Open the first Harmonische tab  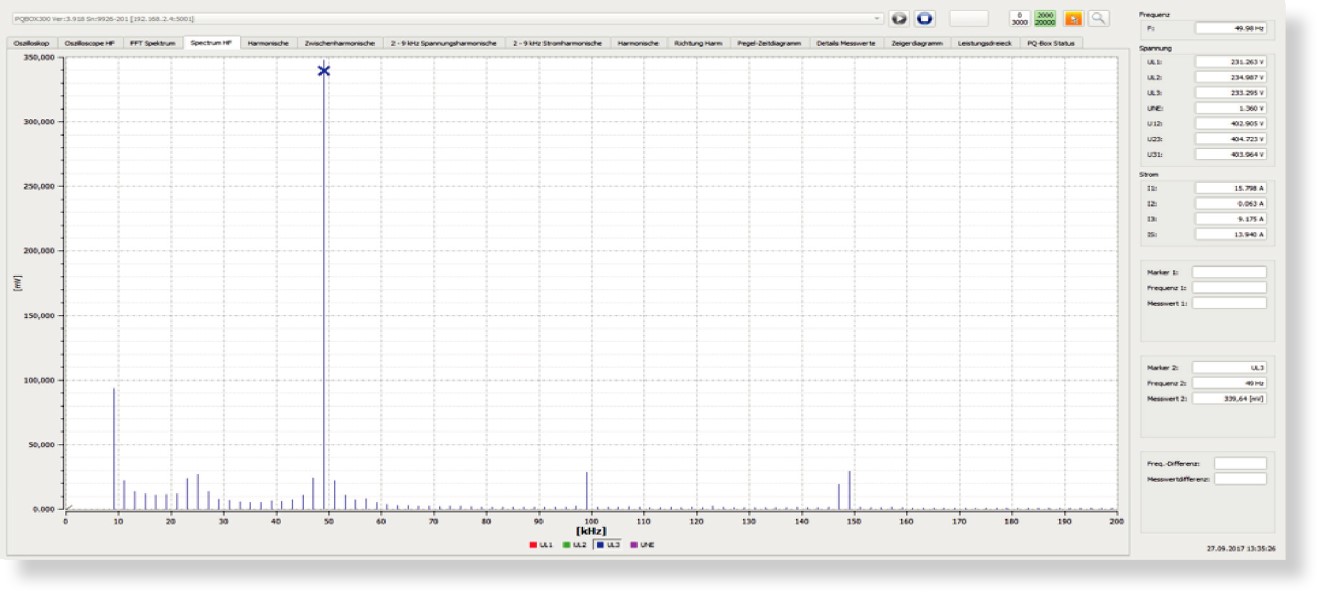(x=268, y=43)
